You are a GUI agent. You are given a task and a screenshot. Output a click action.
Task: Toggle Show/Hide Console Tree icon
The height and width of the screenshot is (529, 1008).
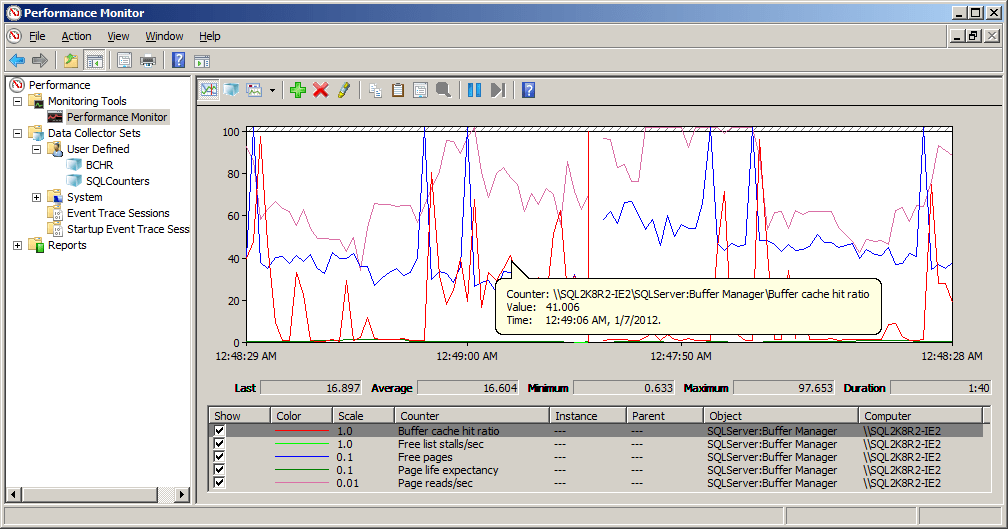(94, 61)
